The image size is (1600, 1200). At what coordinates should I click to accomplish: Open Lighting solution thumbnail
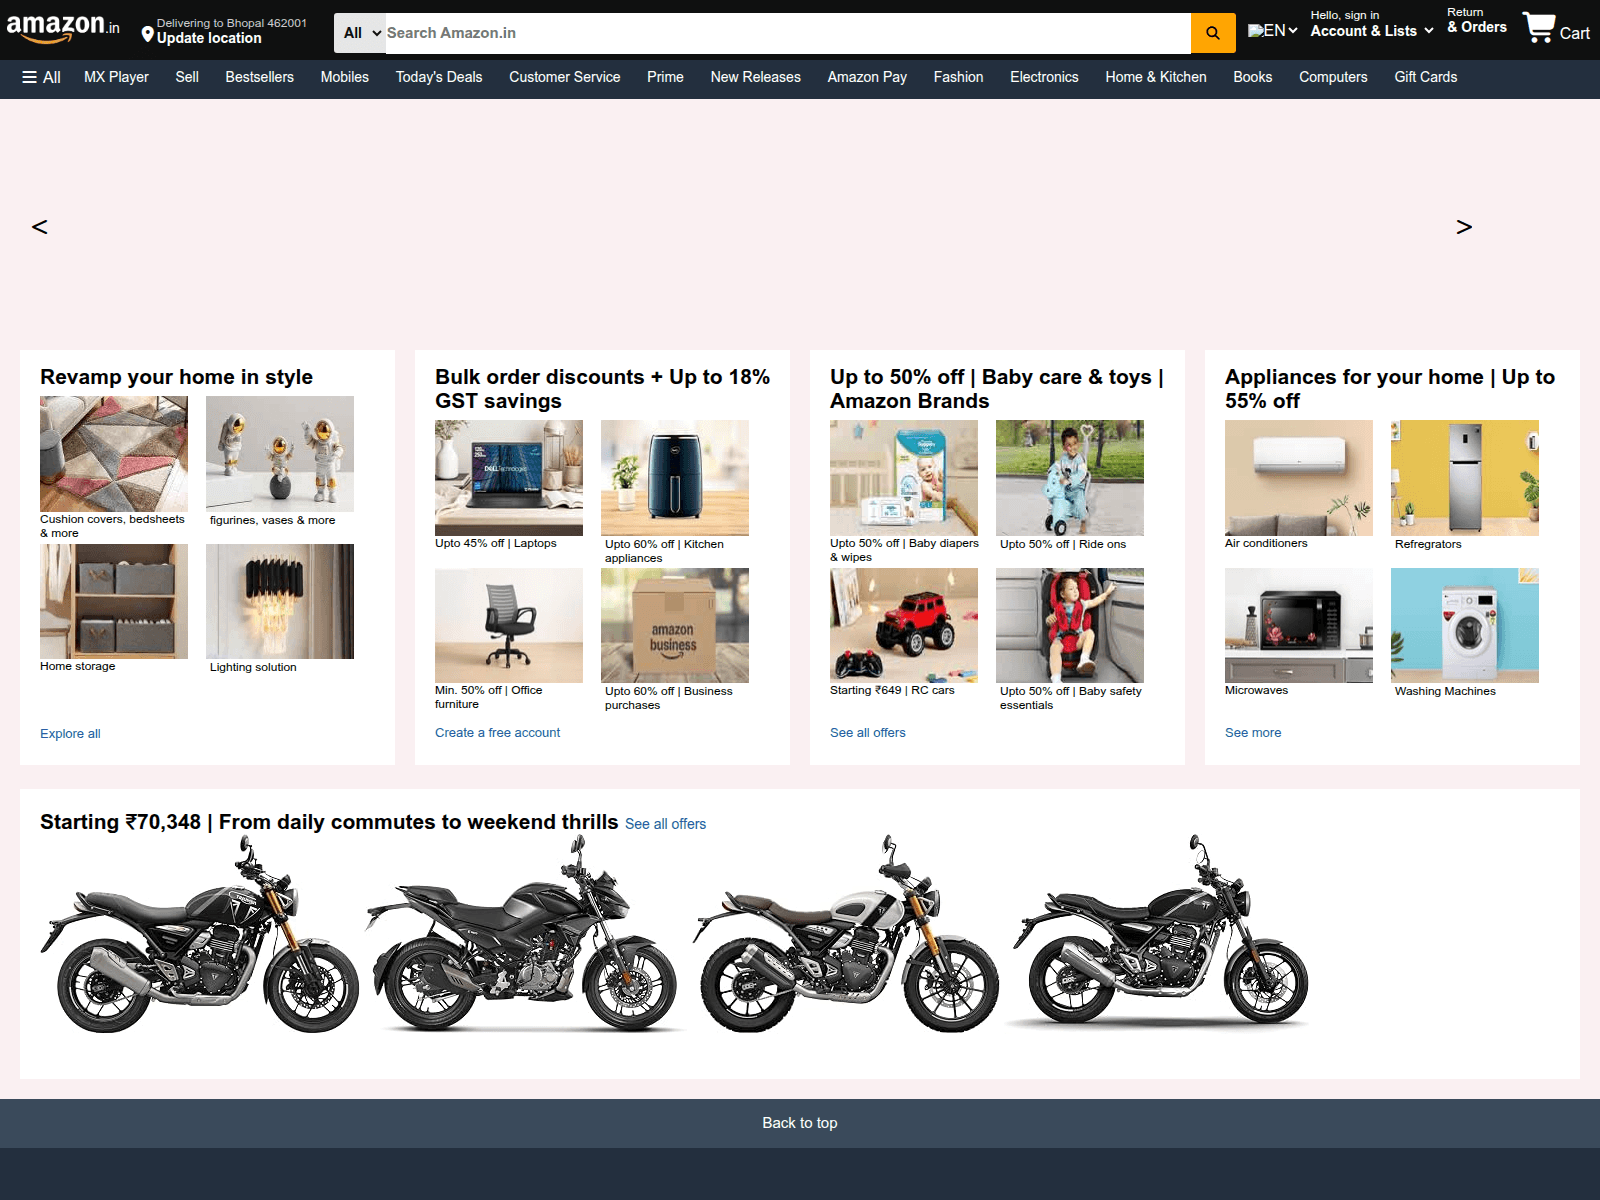(280, 601)
